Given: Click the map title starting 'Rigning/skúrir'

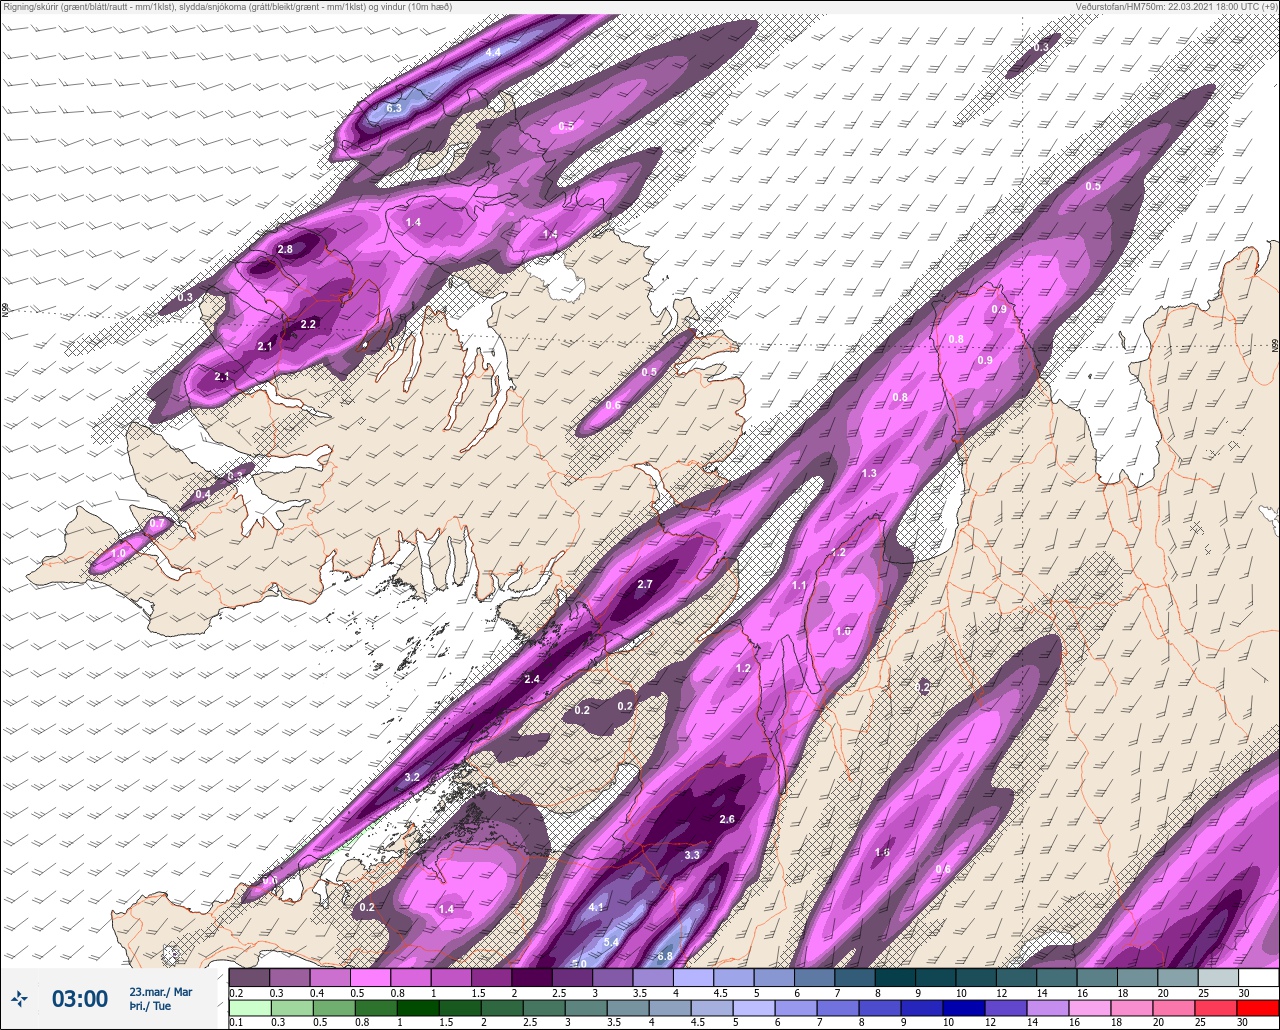Looking at the screenshot, I should tap(226, 6).
